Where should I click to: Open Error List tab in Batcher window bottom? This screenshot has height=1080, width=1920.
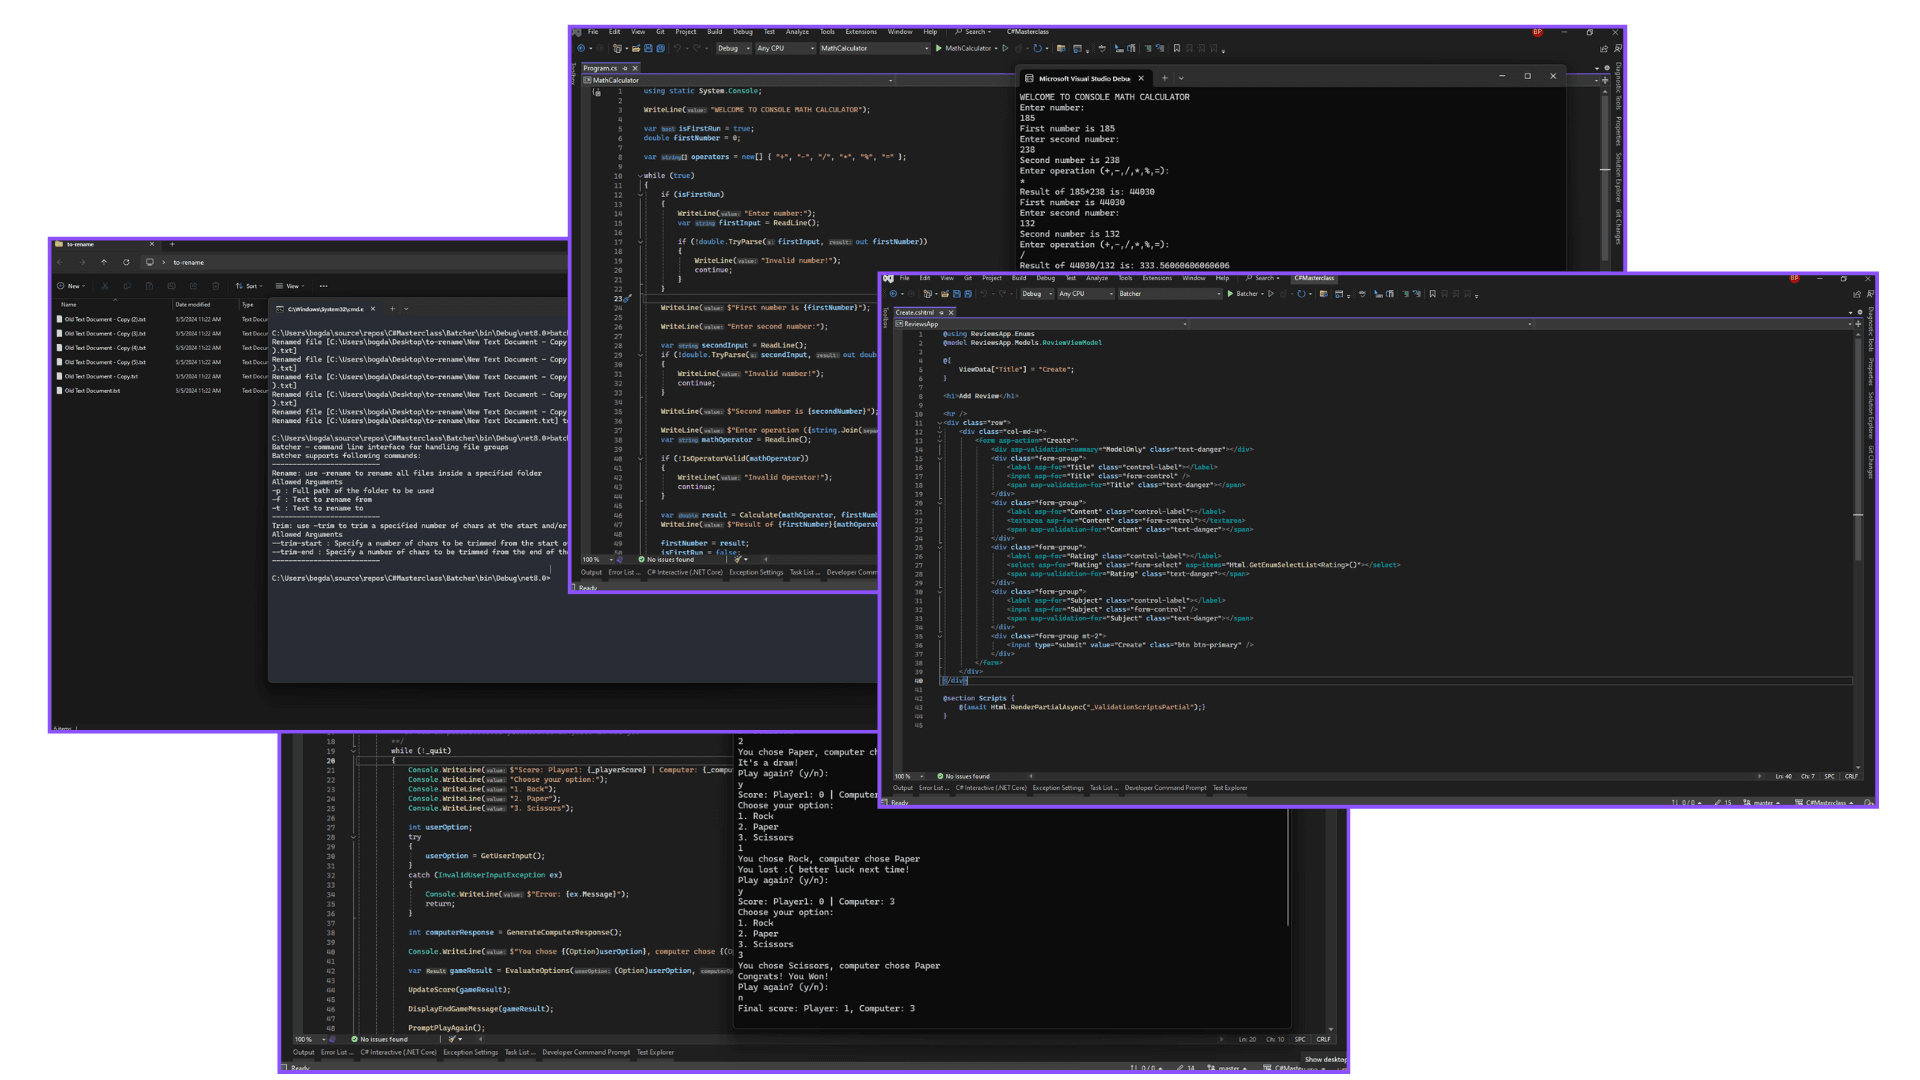tap(934, 788)
